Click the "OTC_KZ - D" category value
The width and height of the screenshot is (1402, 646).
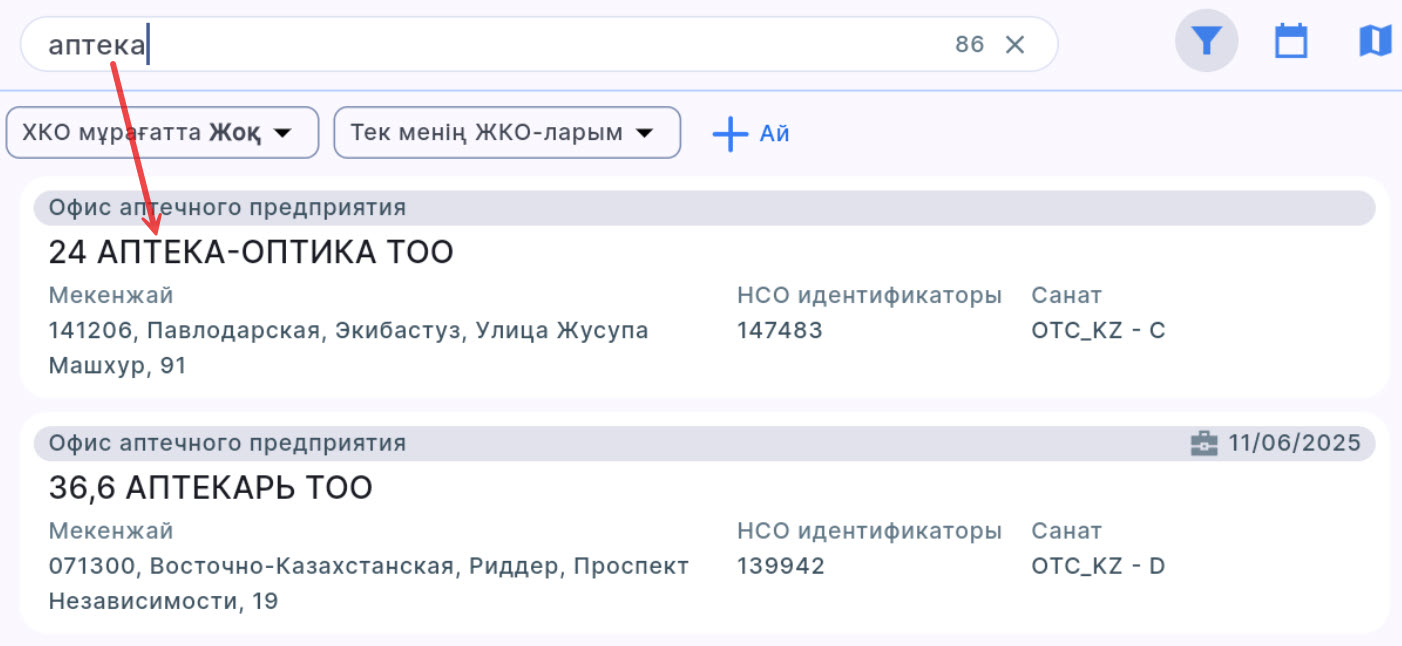[x=1098, y=566]
